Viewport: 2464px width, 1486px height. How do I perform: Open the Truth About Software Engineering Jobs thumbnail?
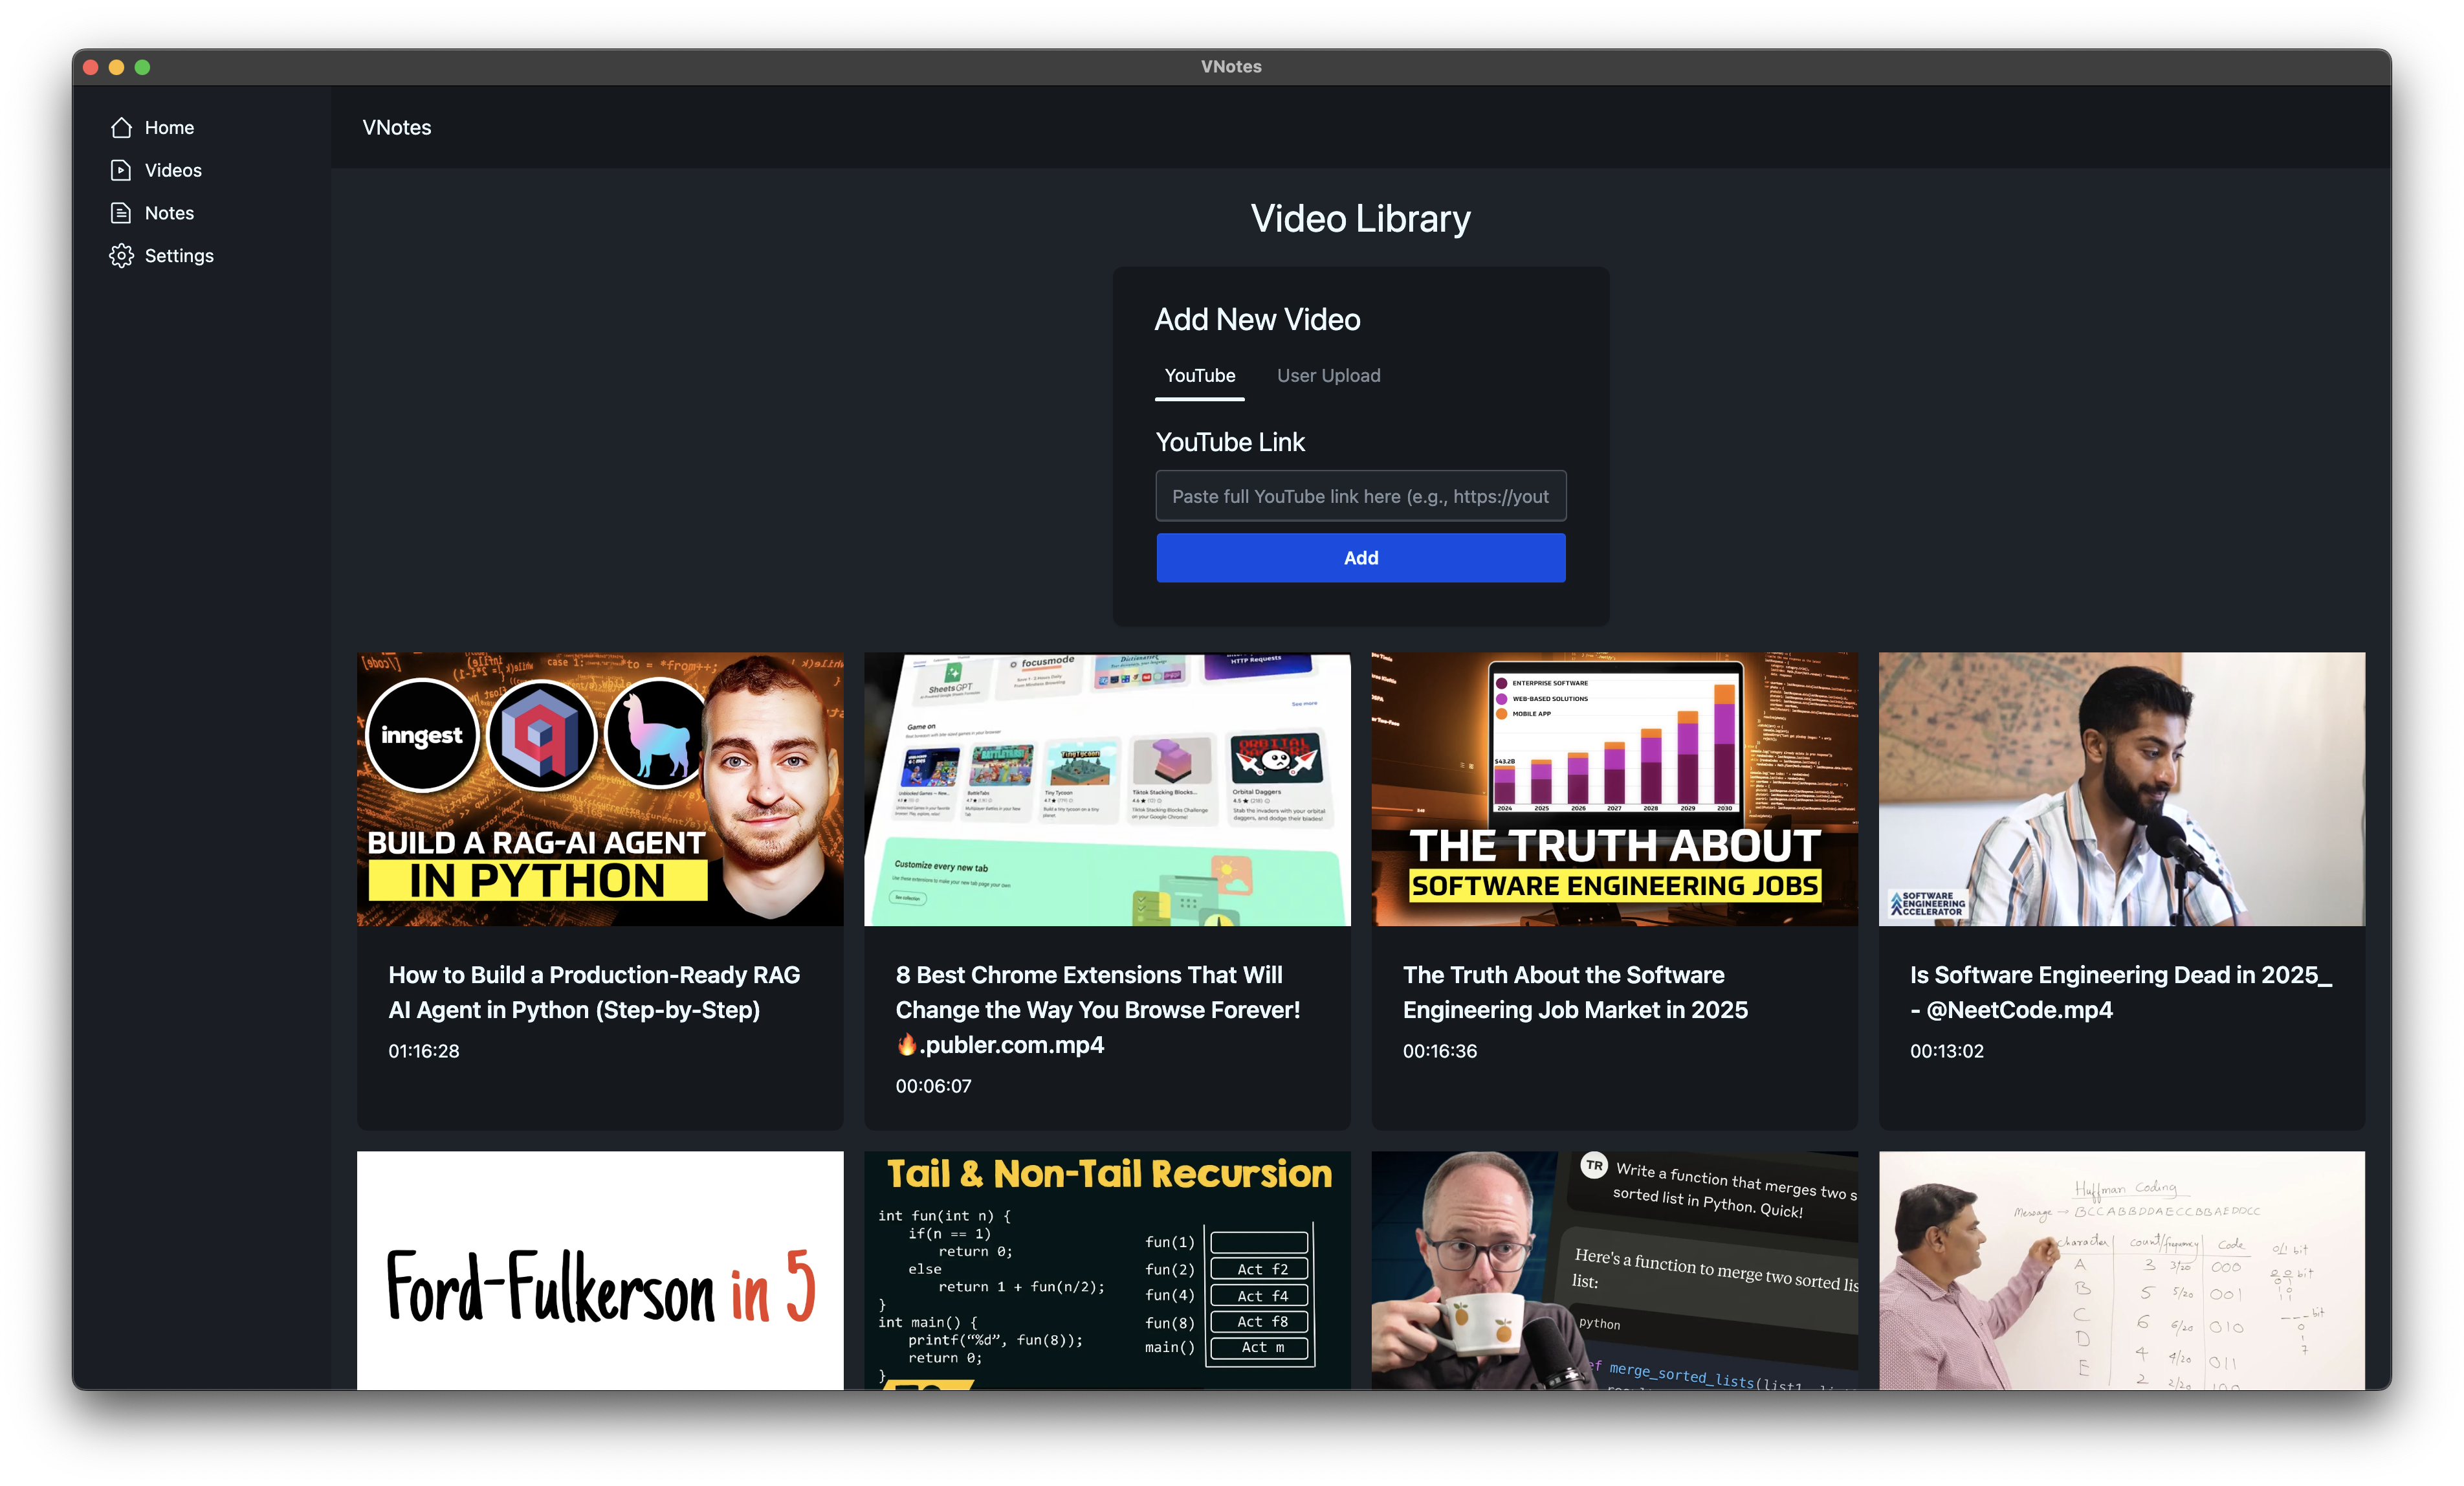click(x=1614, y=789)
